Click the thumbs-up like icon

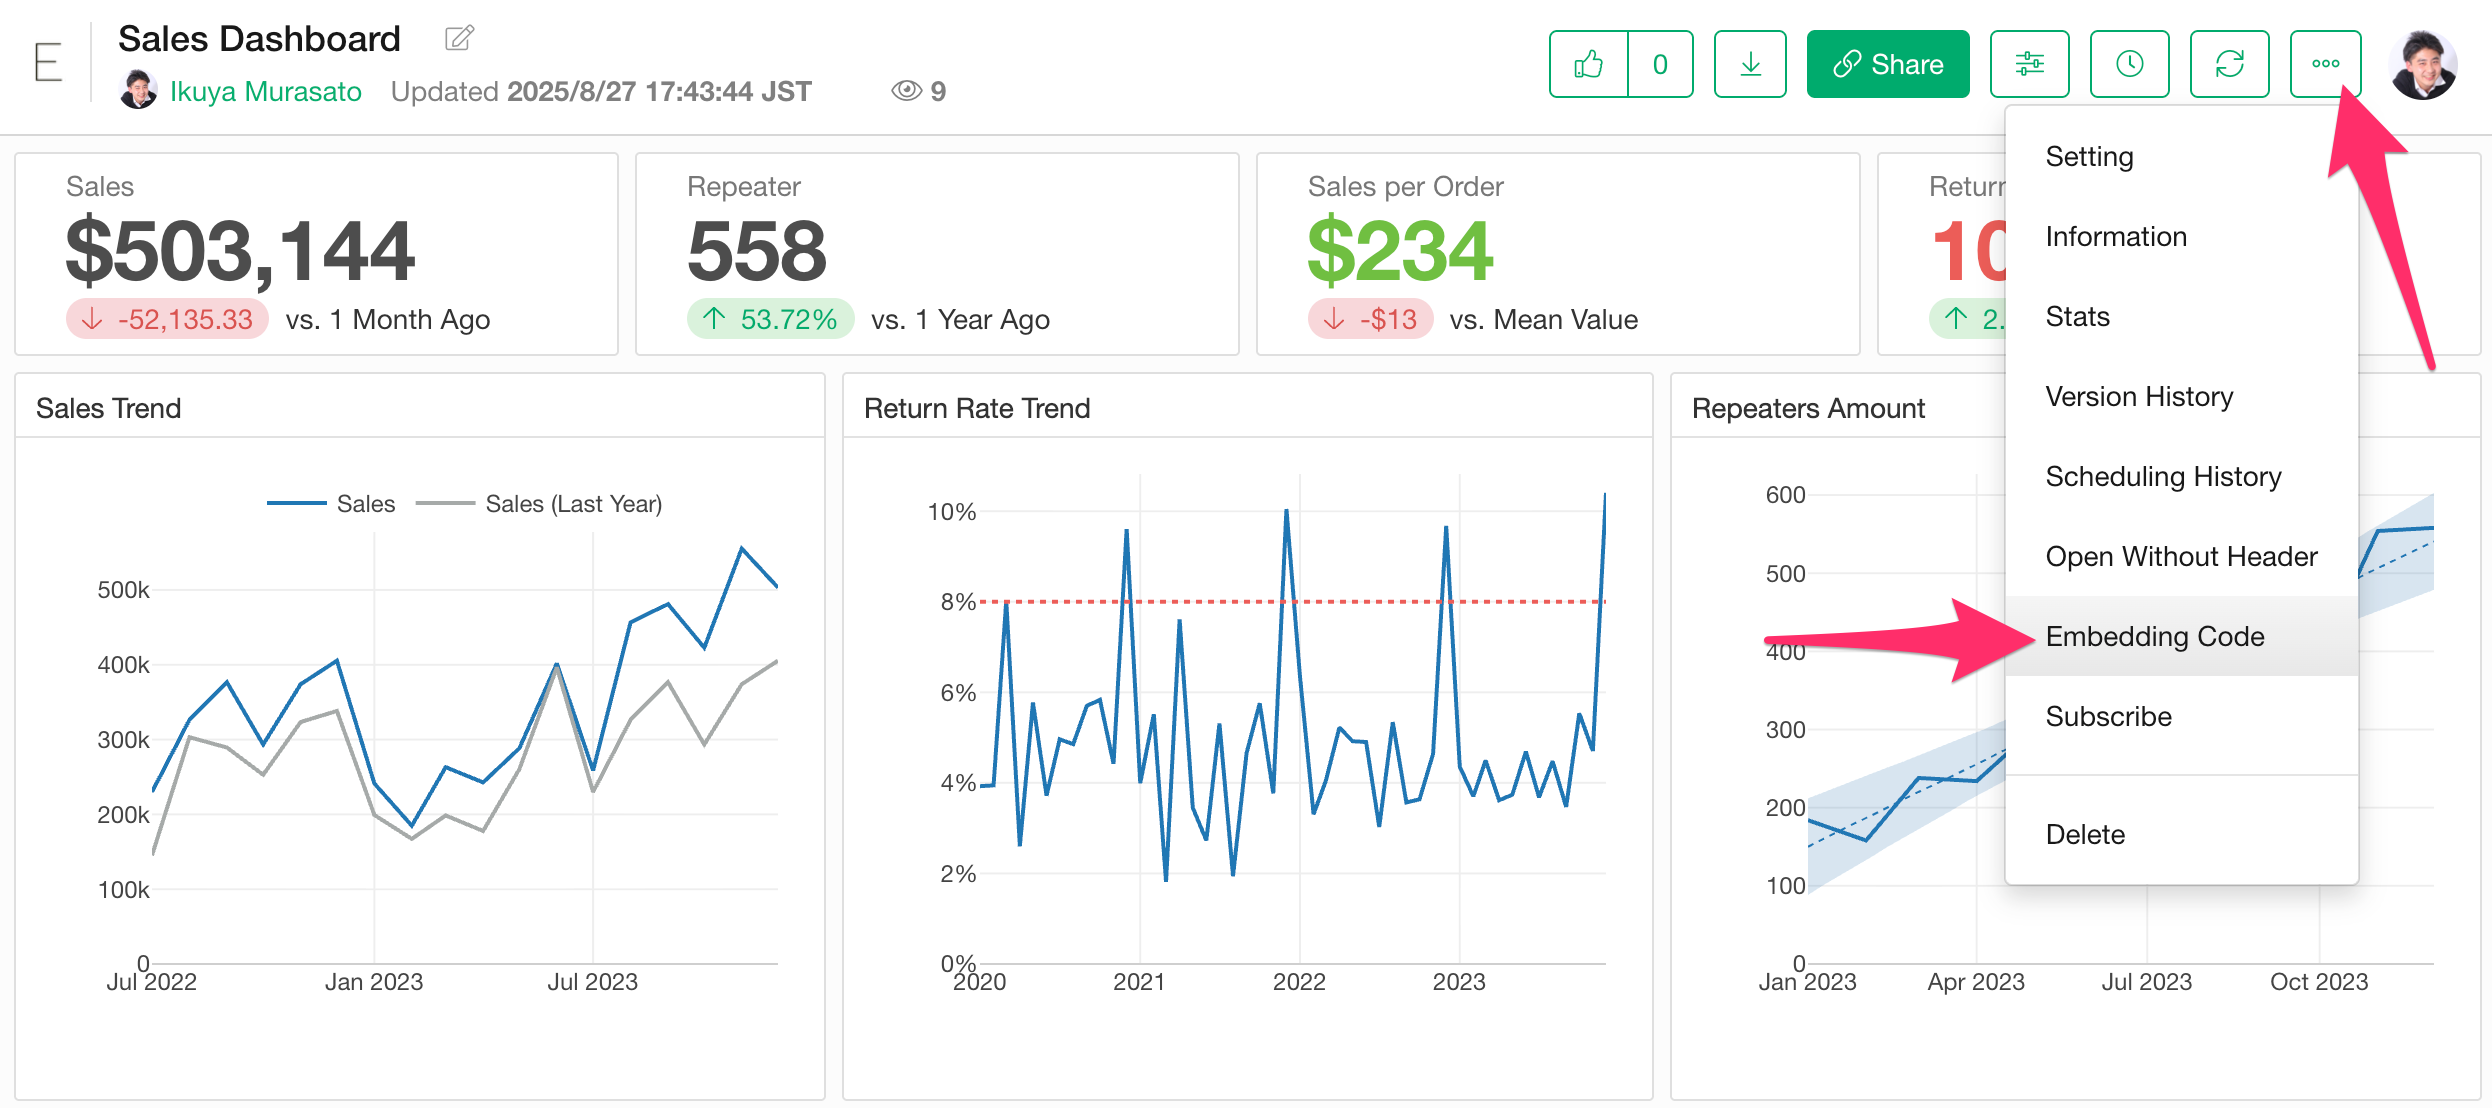tap(1588, 65)
